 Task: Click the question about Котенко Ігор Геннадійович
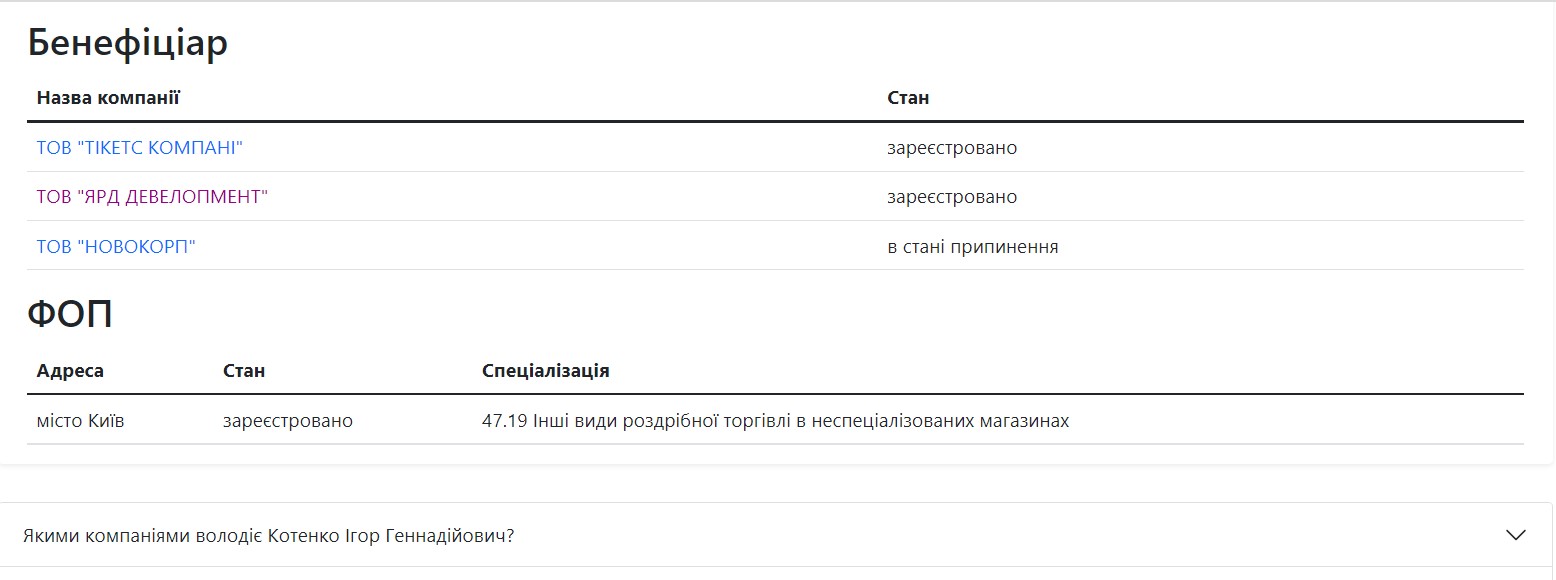click(x=268, y=536)
